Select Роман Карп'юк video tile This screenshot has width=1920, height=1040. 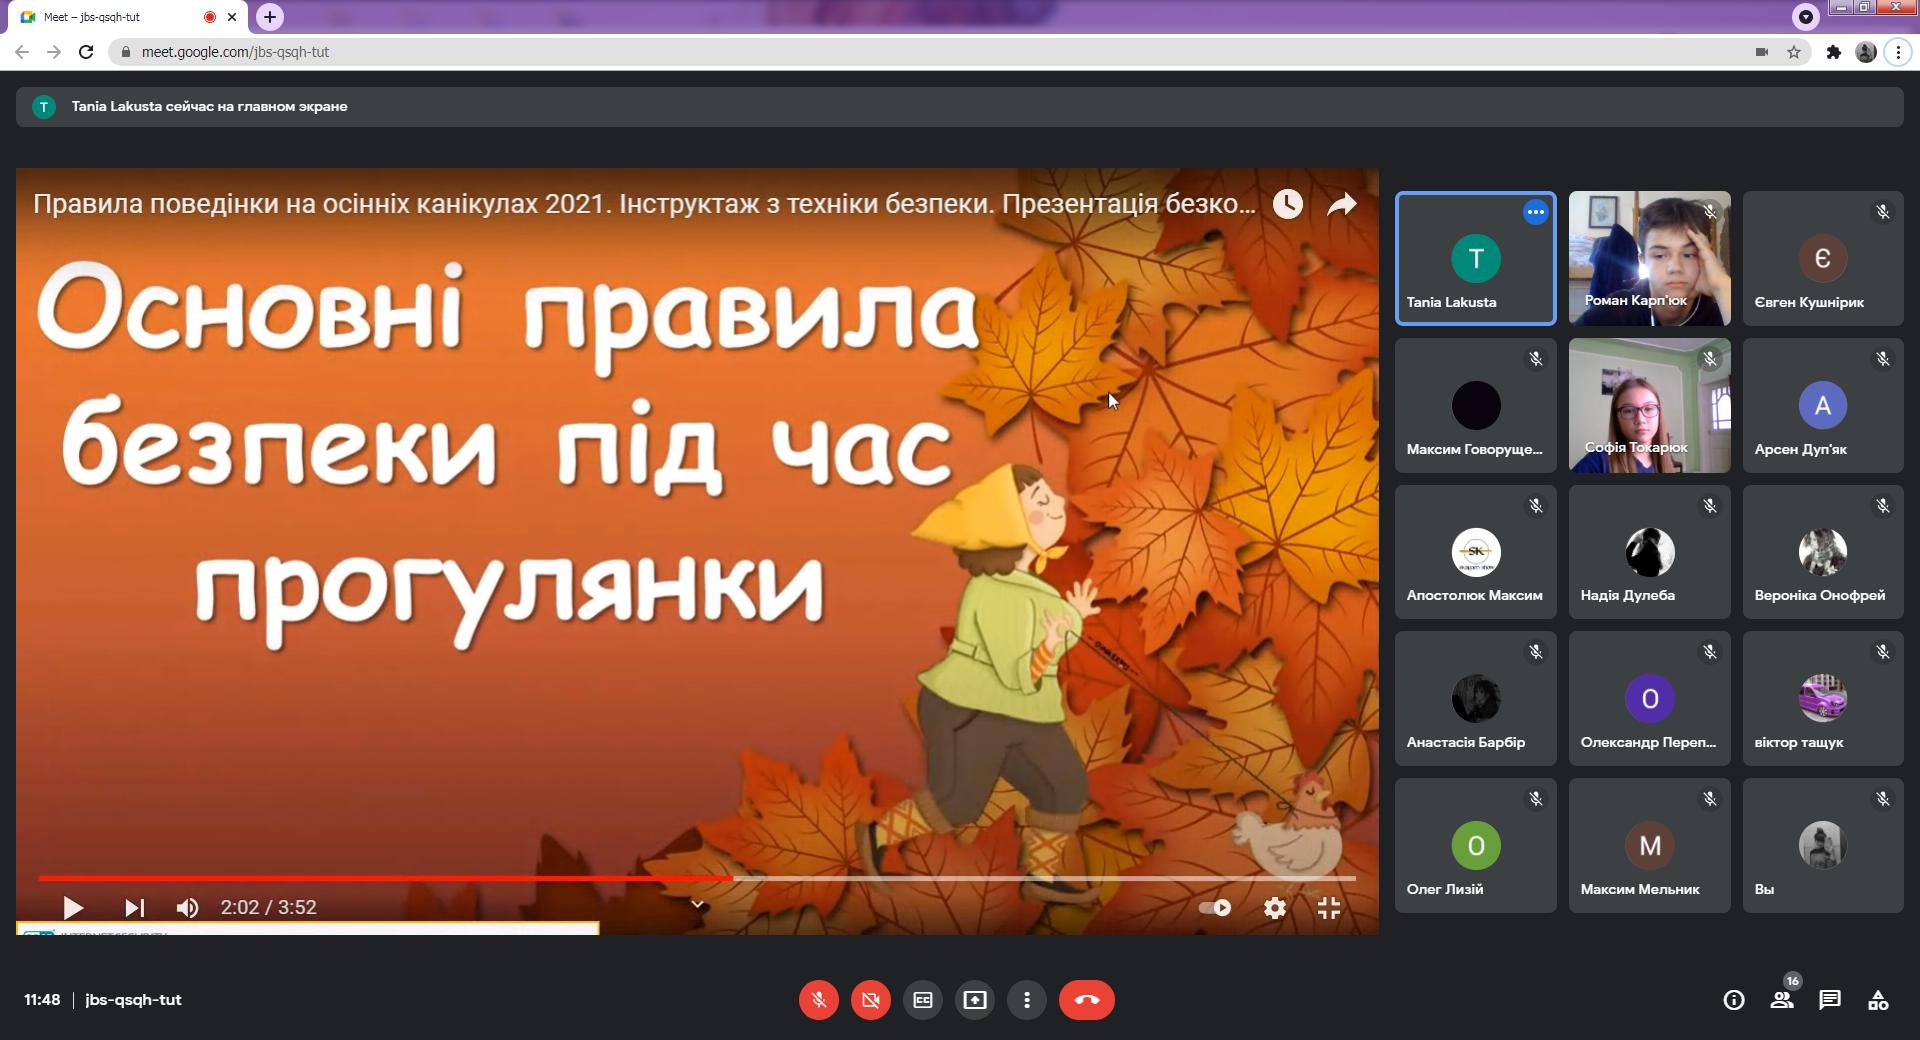pyautogui.click(x=1649, y=258)
